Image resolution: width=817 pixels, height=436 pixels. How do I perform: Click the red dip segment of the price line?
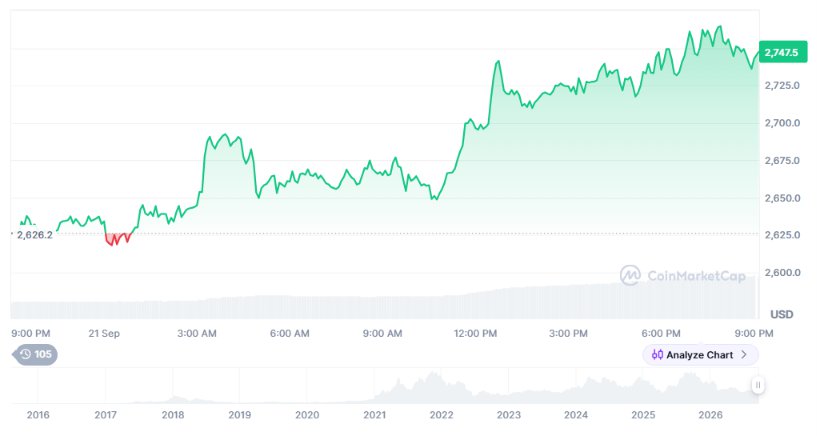click(x=118, y=239)
